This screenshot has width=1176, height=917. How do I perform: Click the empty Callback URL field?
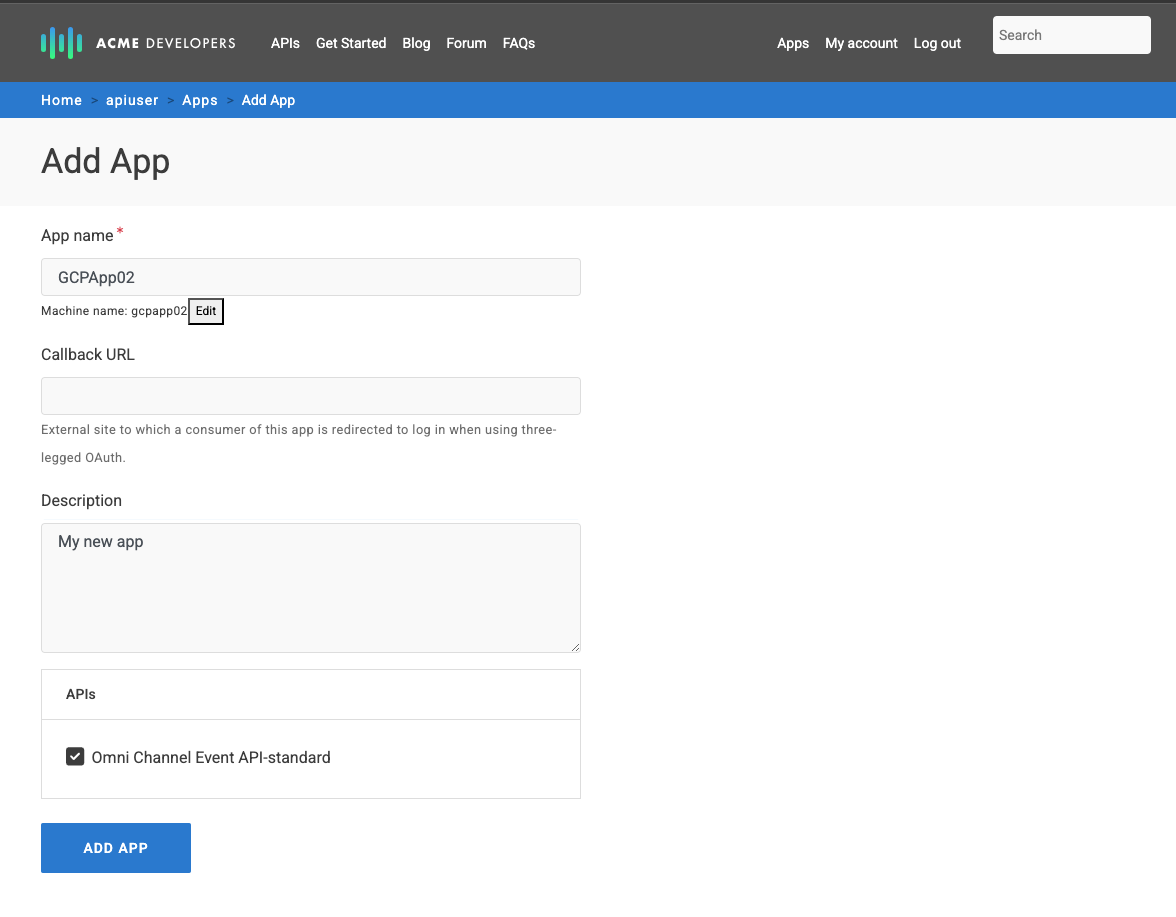[310, 396]
